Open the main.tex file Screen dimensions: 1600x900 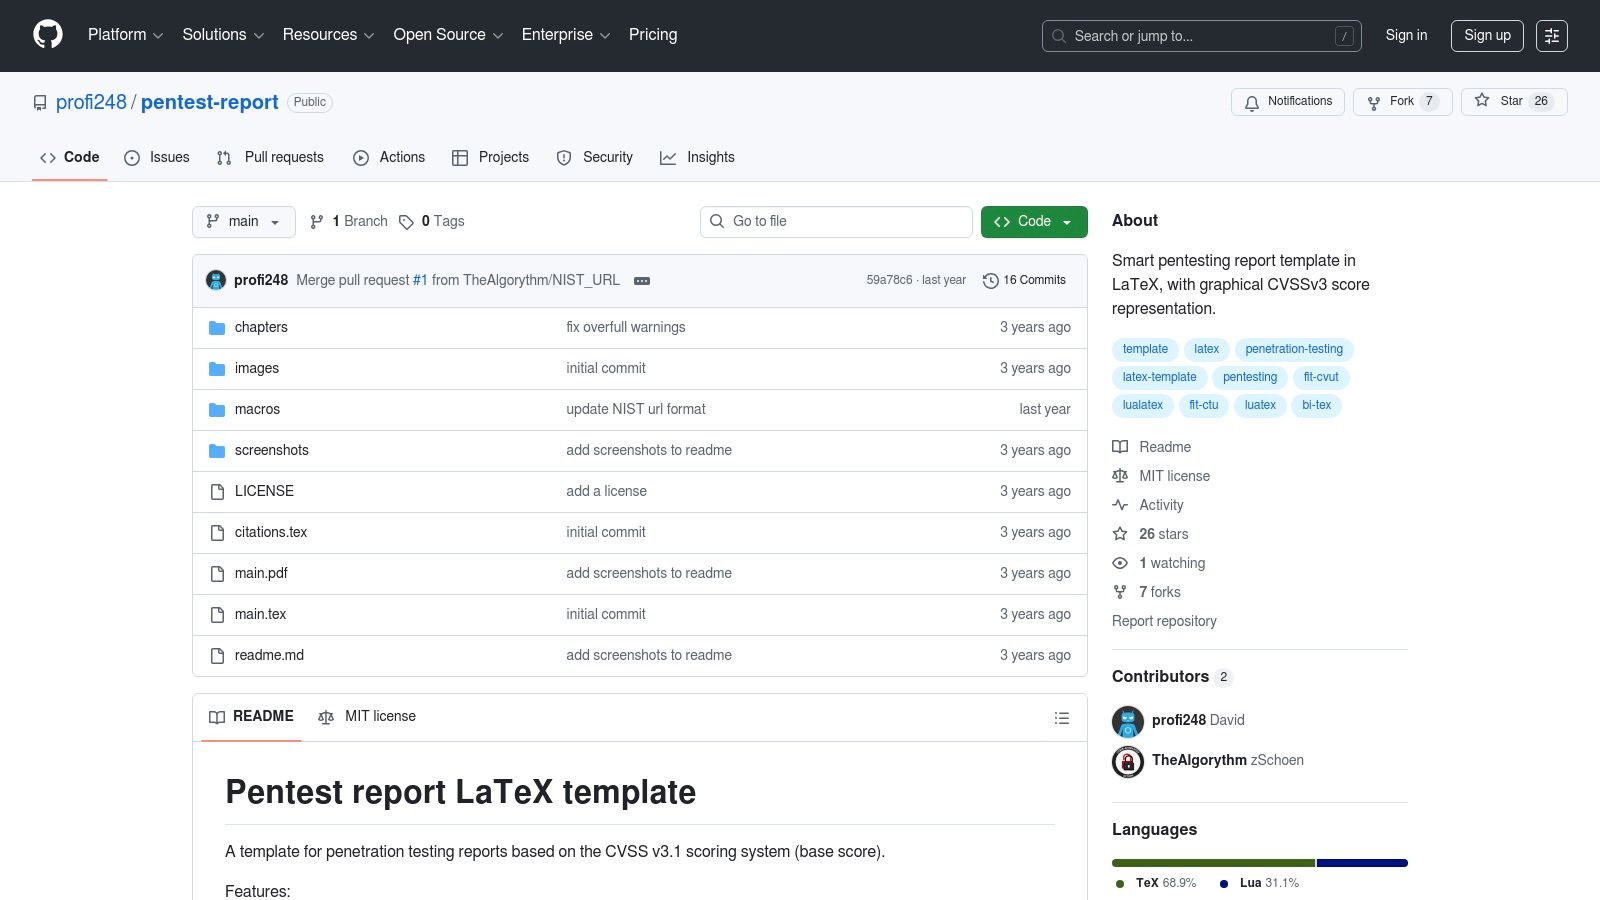pos(260,614)
